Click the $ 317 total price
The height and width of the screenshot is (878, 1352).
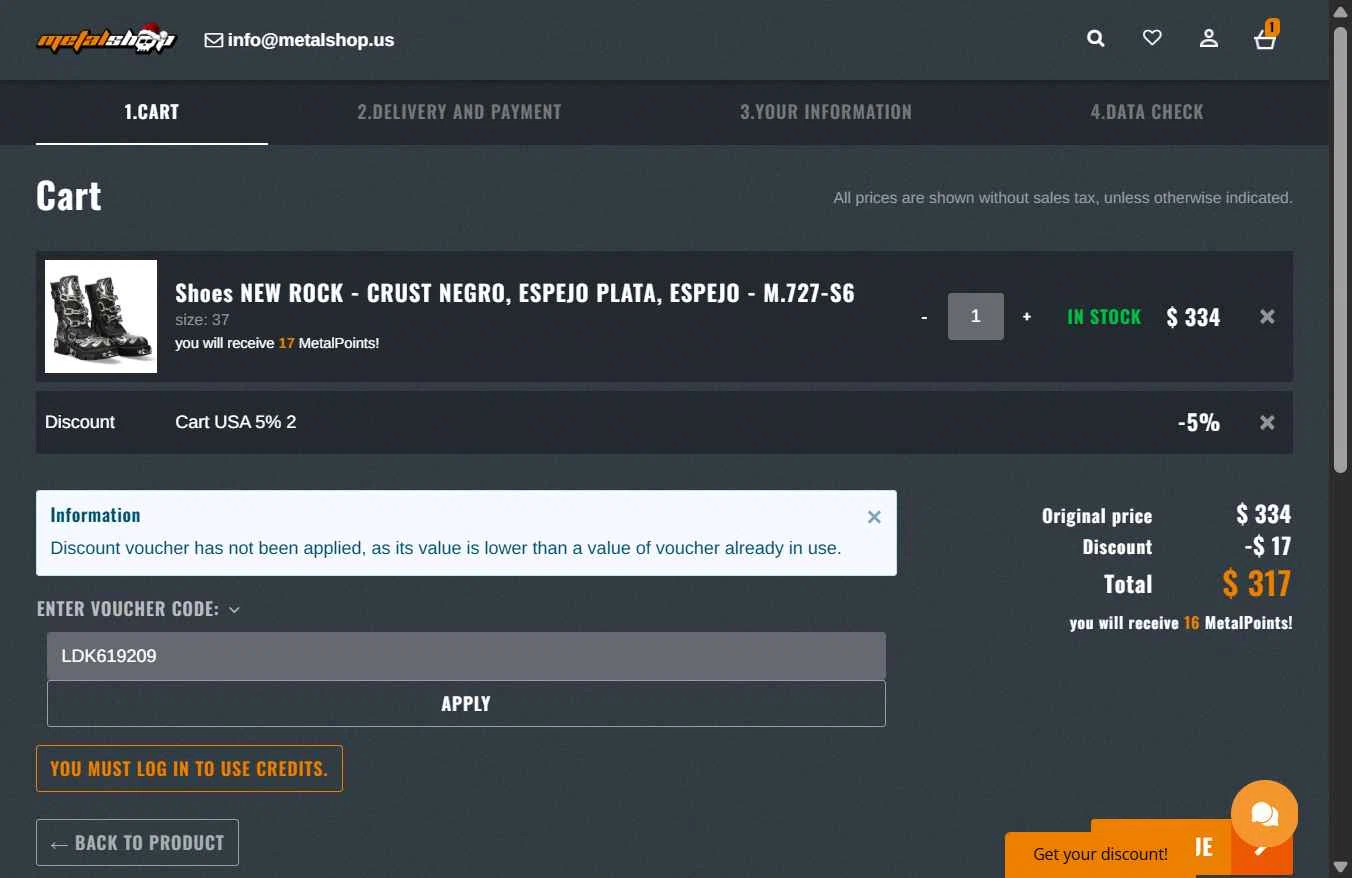pyautogui.click(x=1256, y=583)
